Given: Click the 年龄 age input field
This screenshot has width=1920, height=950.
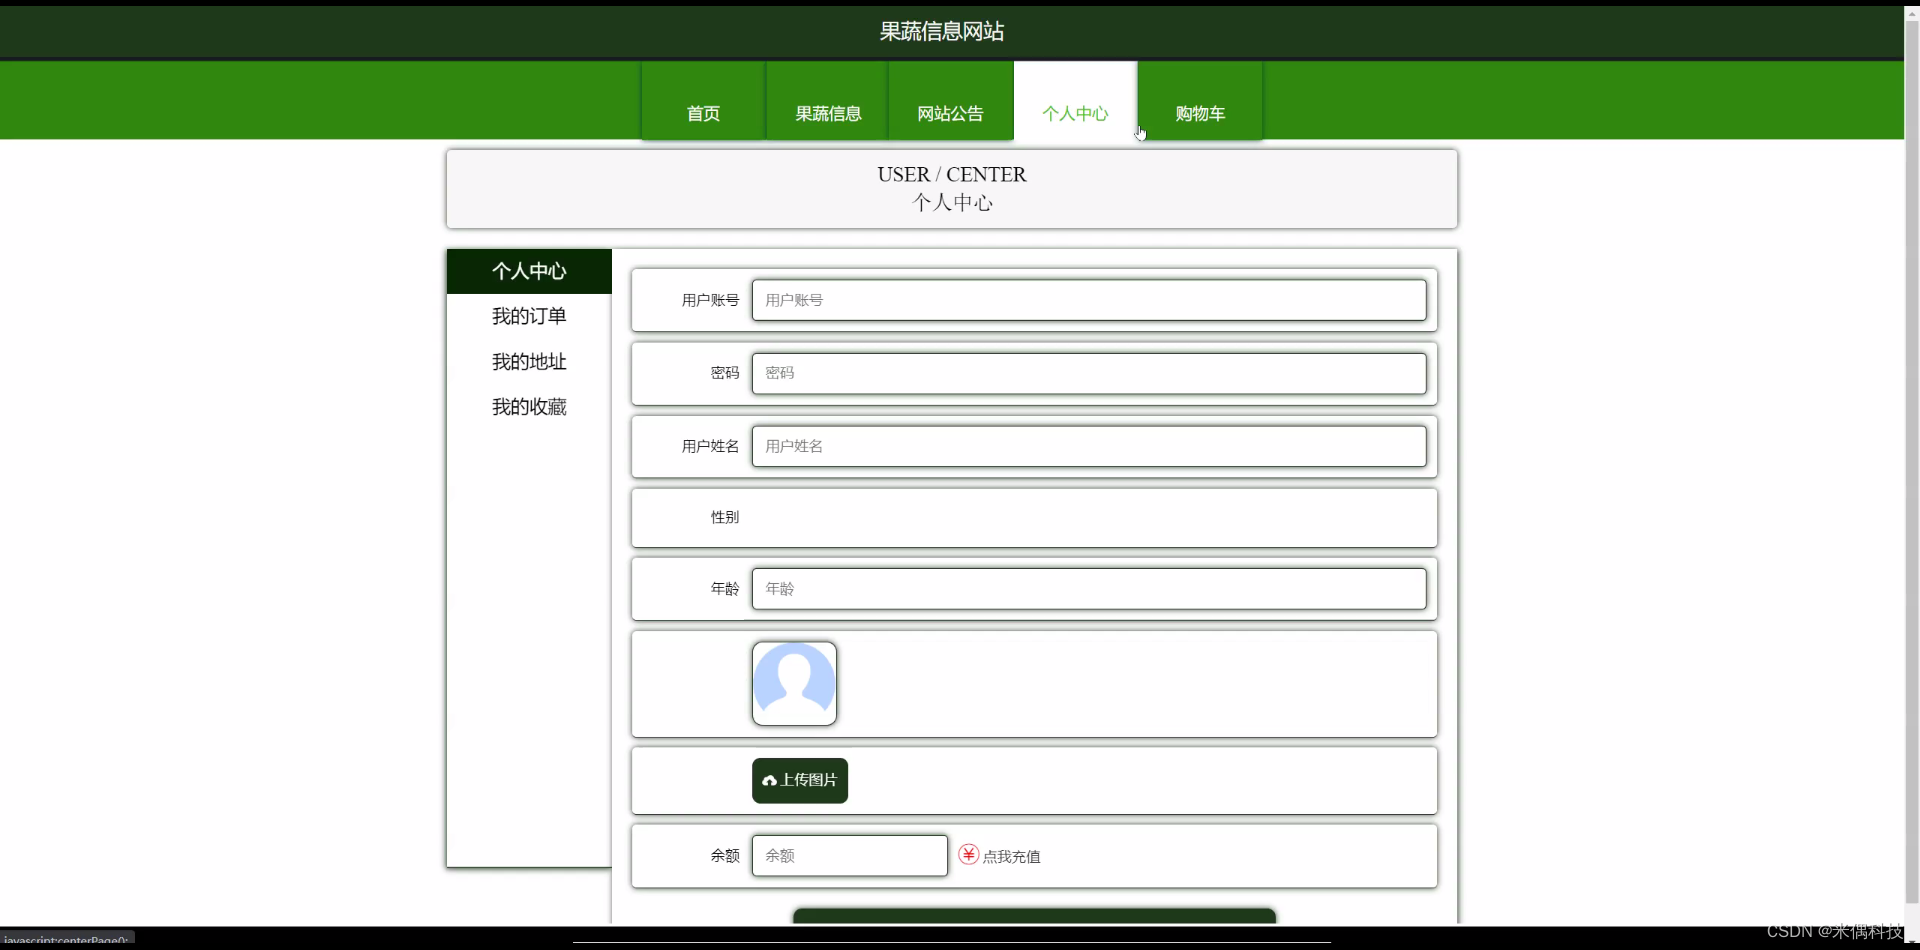Looking at the screenshot, I should point(1089,589).
